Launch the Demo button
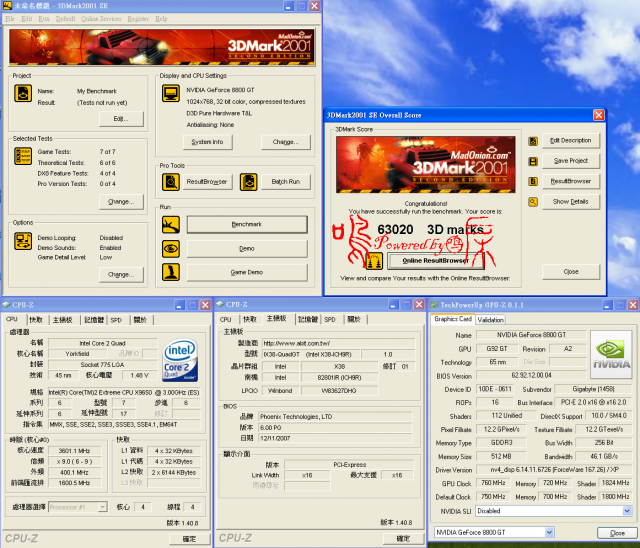The height and width of the screenshot is (548, 640). tap(247, 248)
